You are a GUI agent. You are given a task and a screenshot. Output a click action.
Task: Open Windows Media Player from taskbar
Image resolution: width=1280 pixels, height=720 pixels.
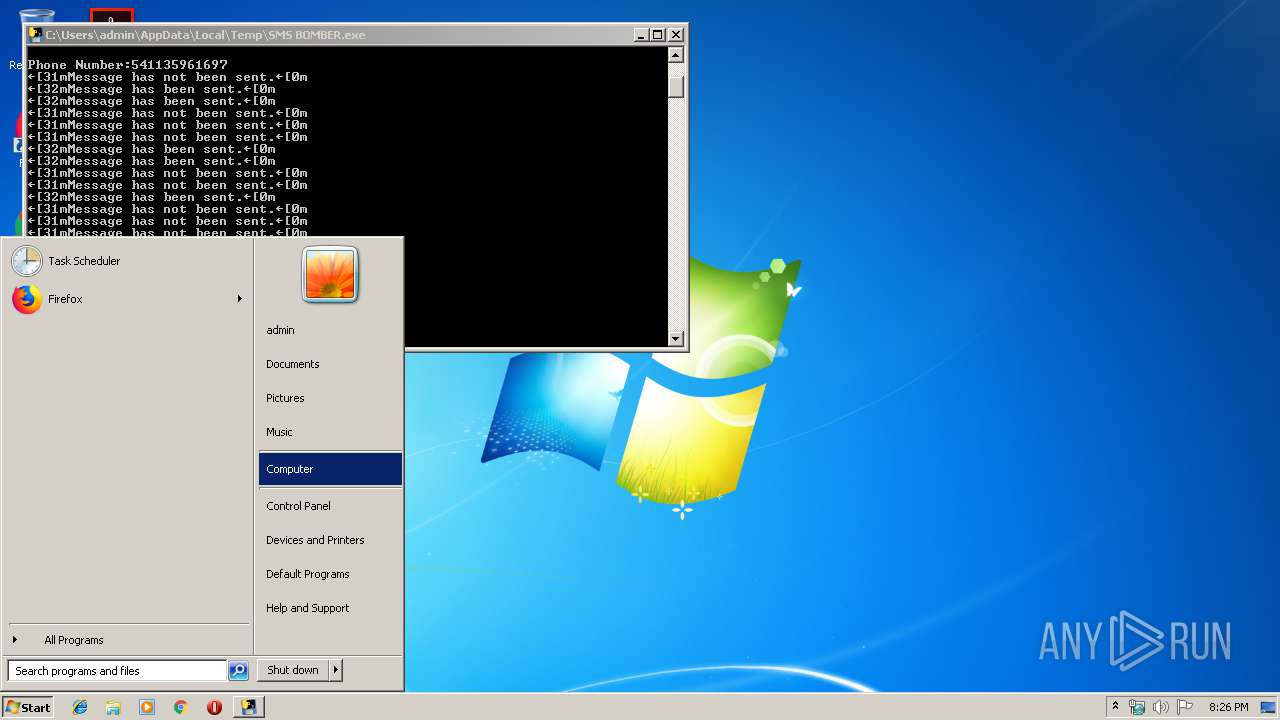click(x=147, y=707)
